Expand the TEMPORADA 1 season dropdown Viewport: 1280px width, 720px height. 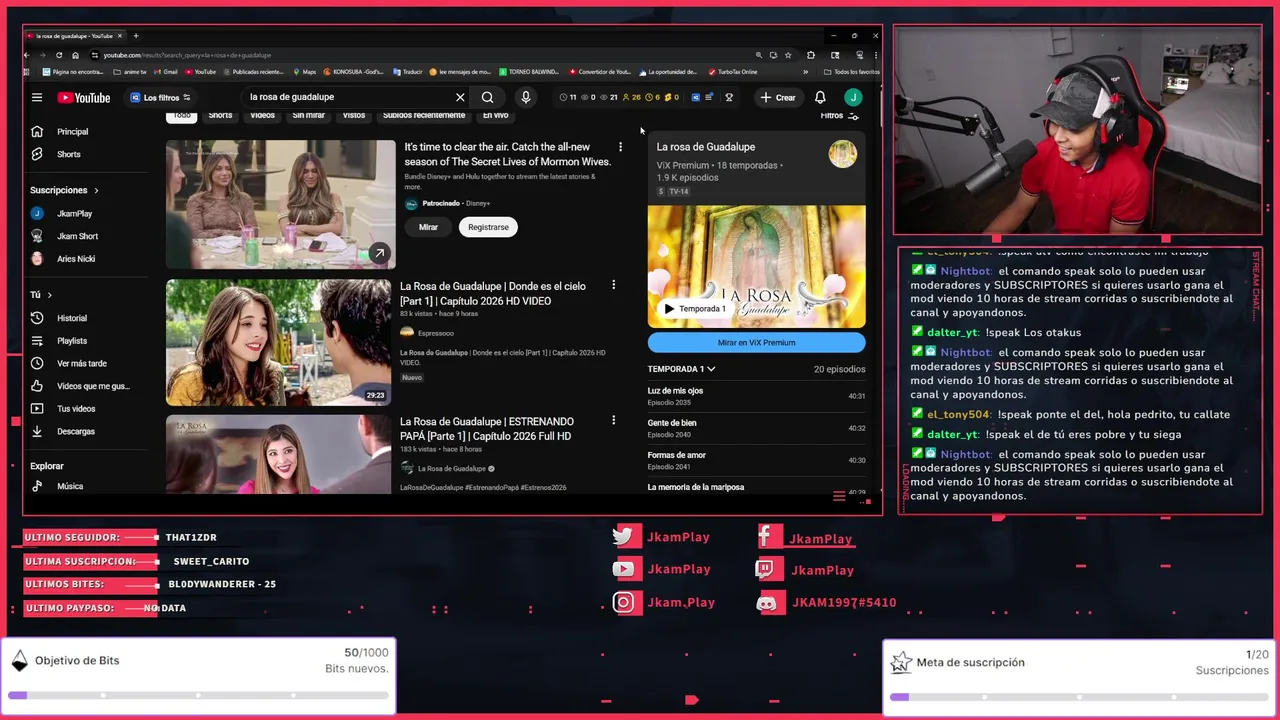(681, 369)
